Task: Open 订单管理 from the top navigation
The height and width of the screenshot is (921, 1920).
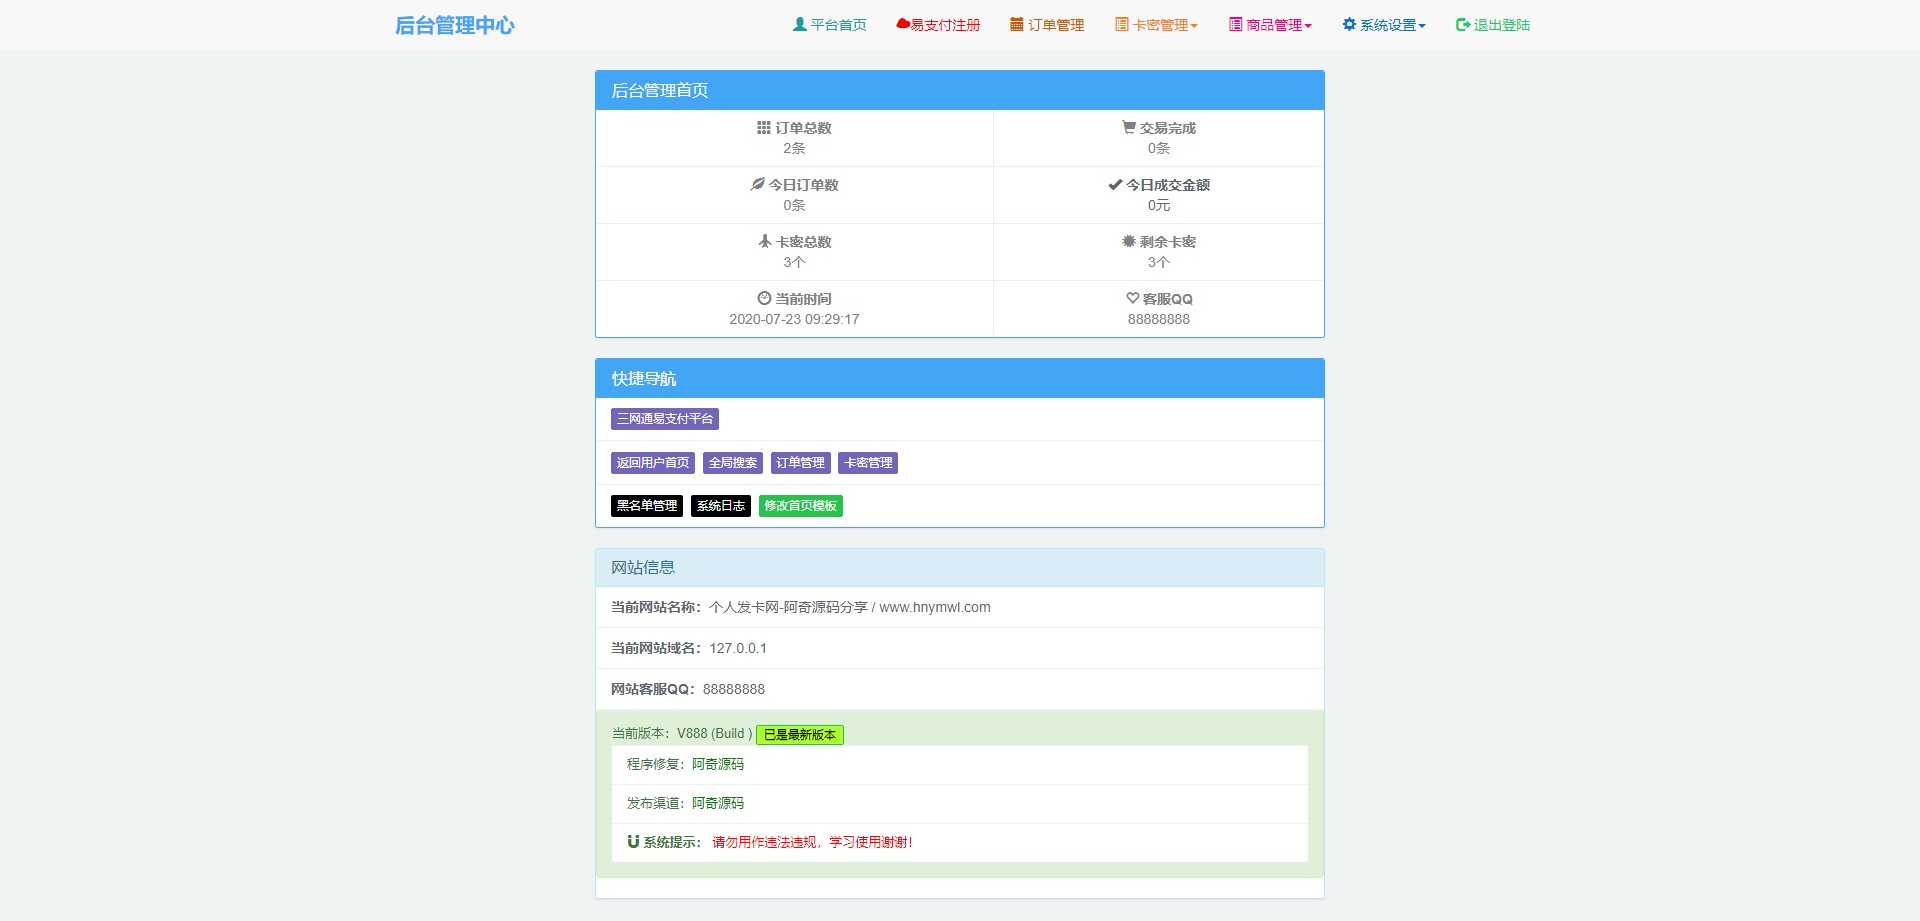Action: point(1056,25)
